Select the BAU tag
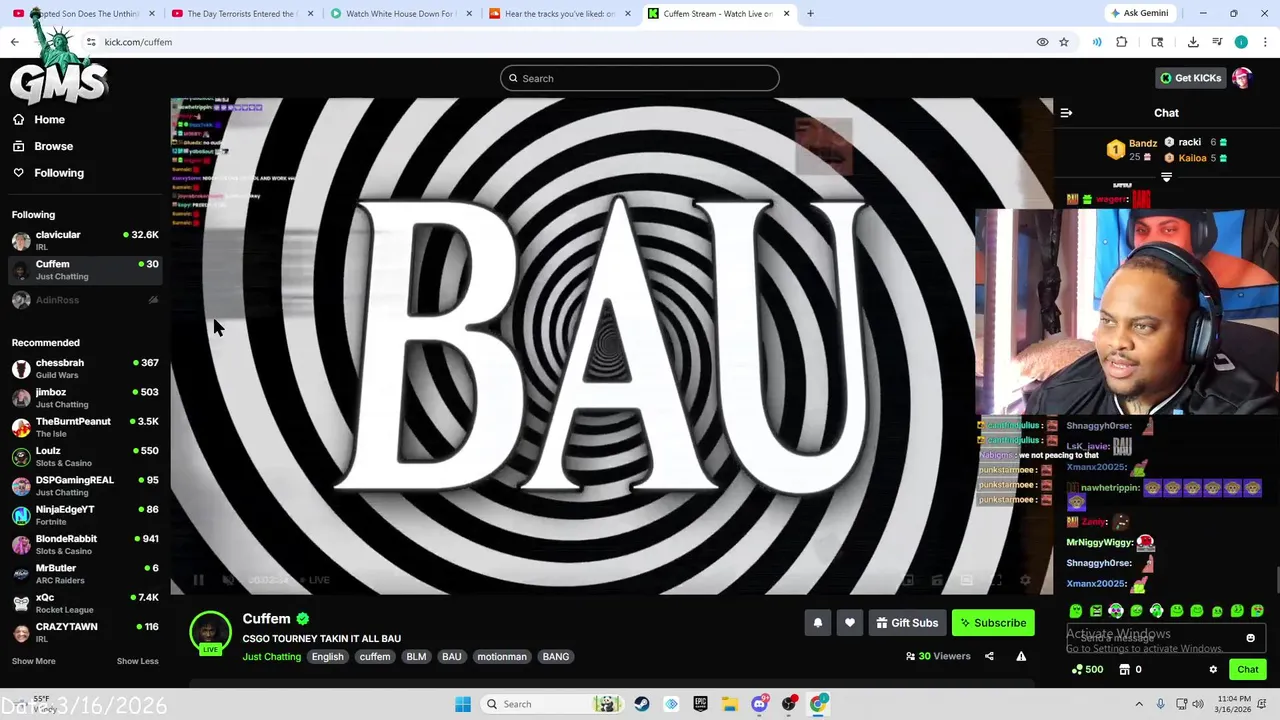This screenshot has width=1280, height=720. 452,657
